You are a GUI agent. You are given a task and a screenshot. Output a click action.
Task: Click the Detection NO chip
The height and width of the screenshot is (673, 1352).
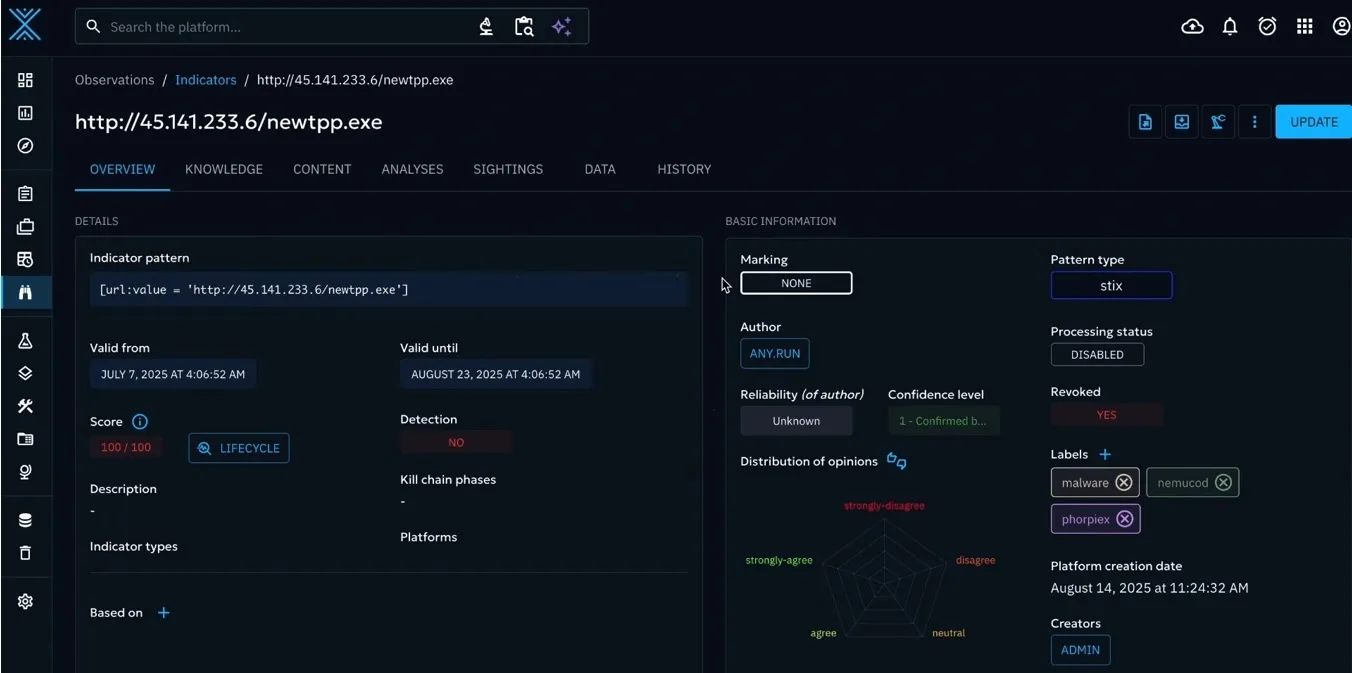click(456, 443)
